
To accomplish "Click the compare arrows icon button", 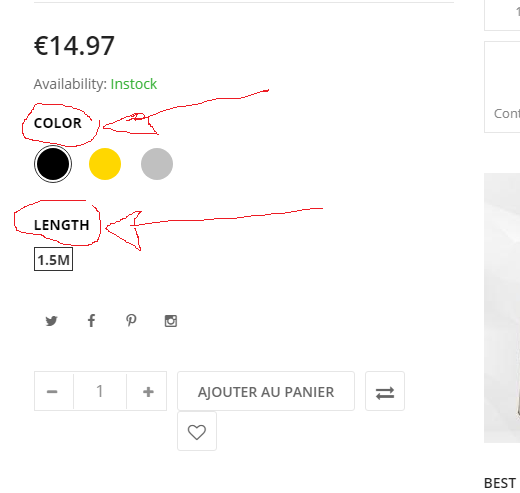I will click(385, 391).
